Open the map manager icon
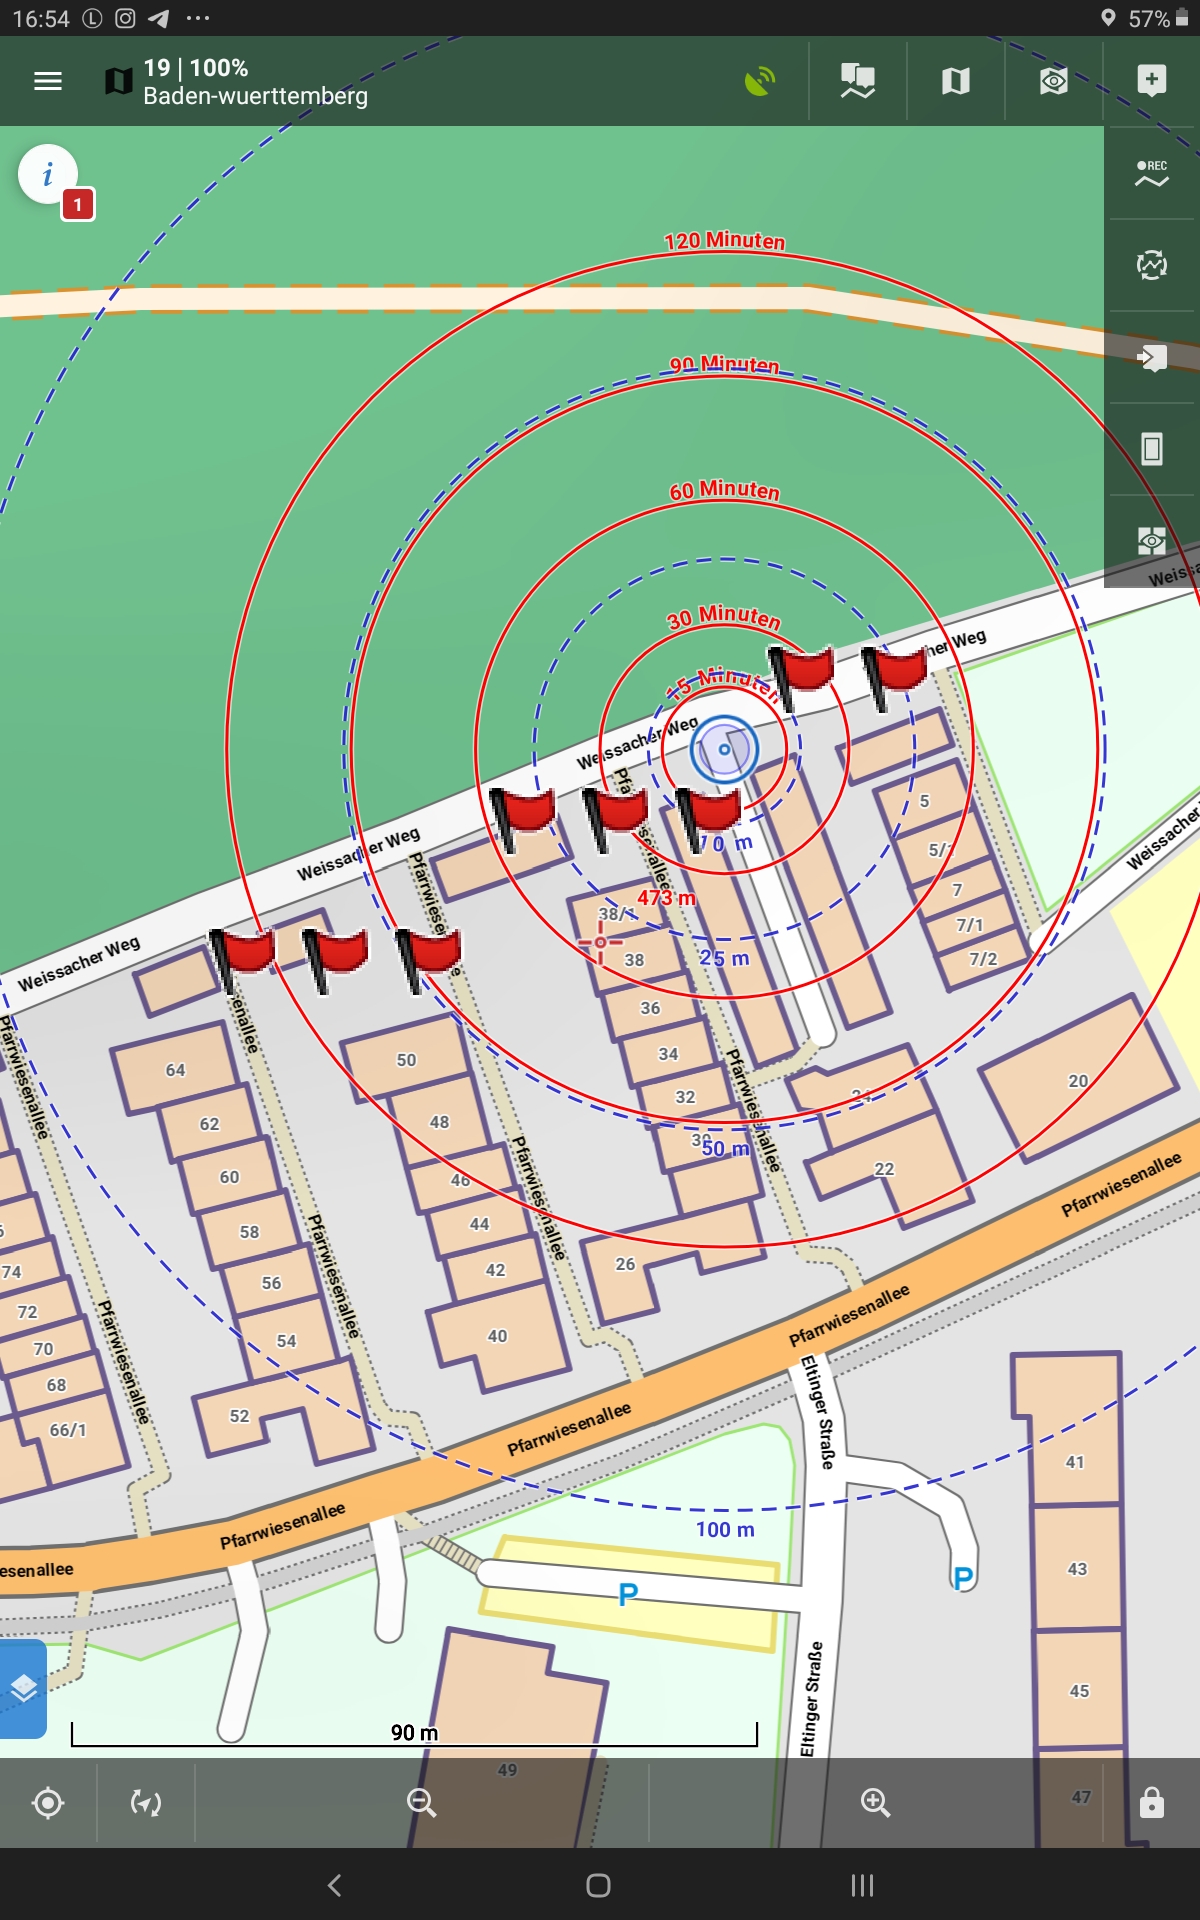Image resolution: width=1200 pixels, height=1920 pixels. pyautogui.click(x=955, y=81)
